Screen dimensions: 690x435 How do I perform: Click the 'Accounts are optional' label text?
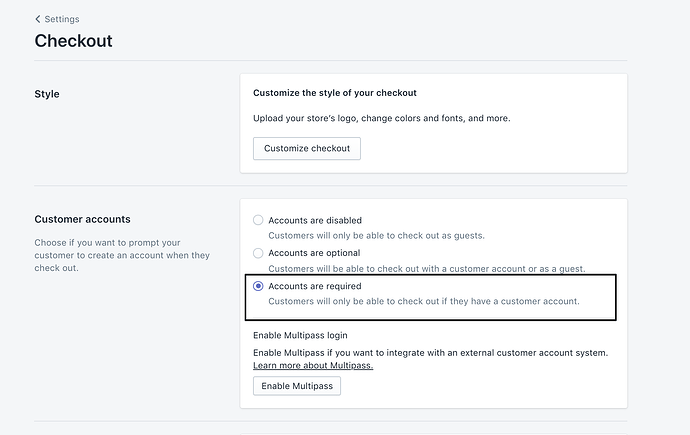click(315, 253)
